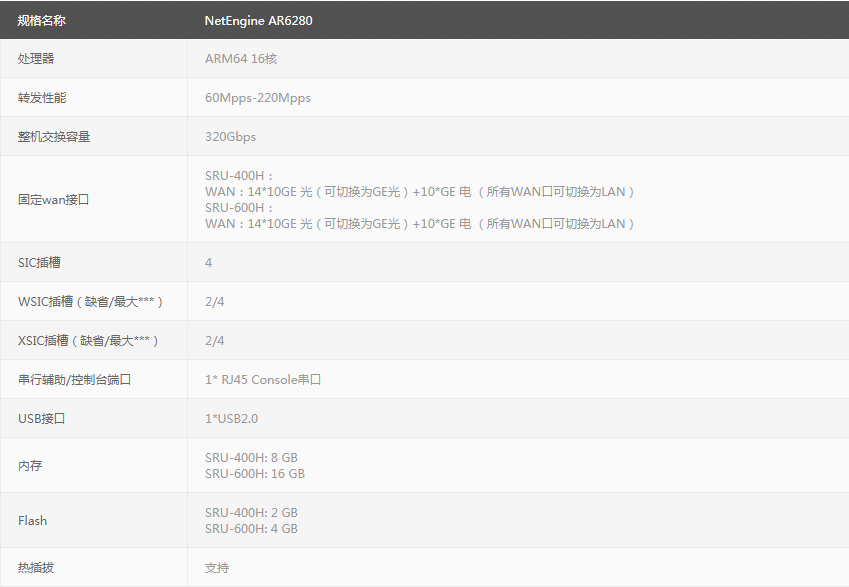Click the 内存 row label

30,466
